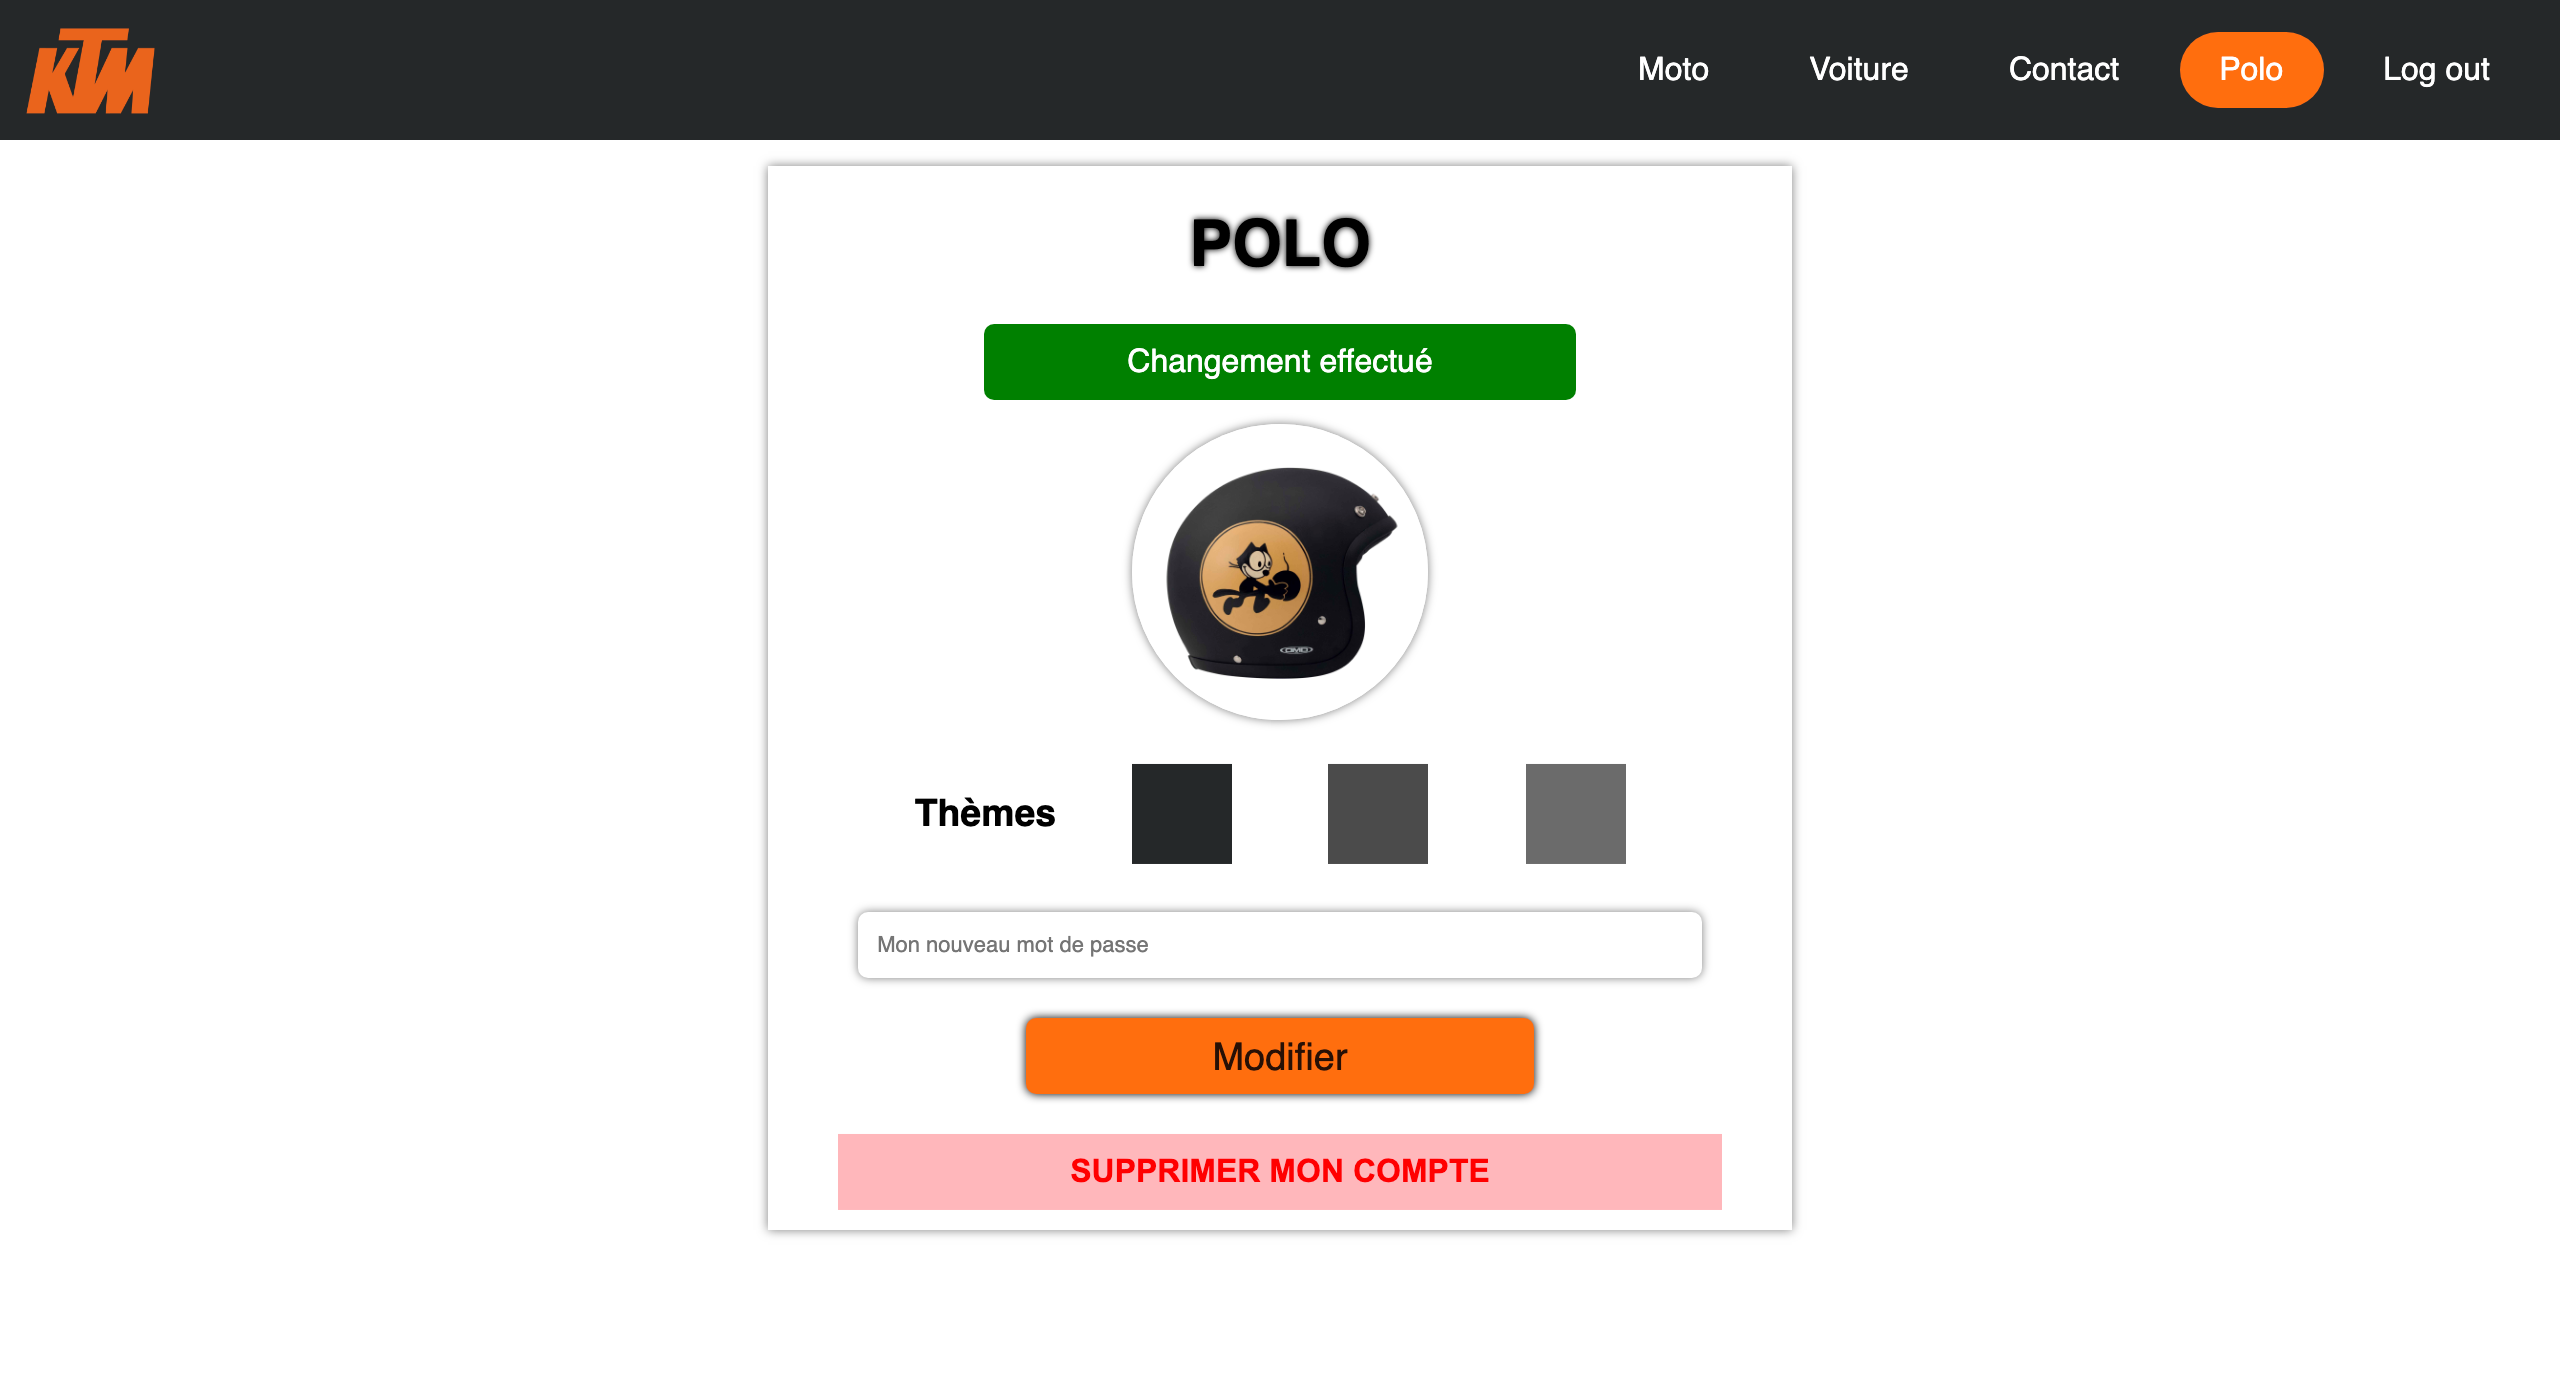Select the orange Polo nav button
Screen dimensions: 2560x1396
2250,69
